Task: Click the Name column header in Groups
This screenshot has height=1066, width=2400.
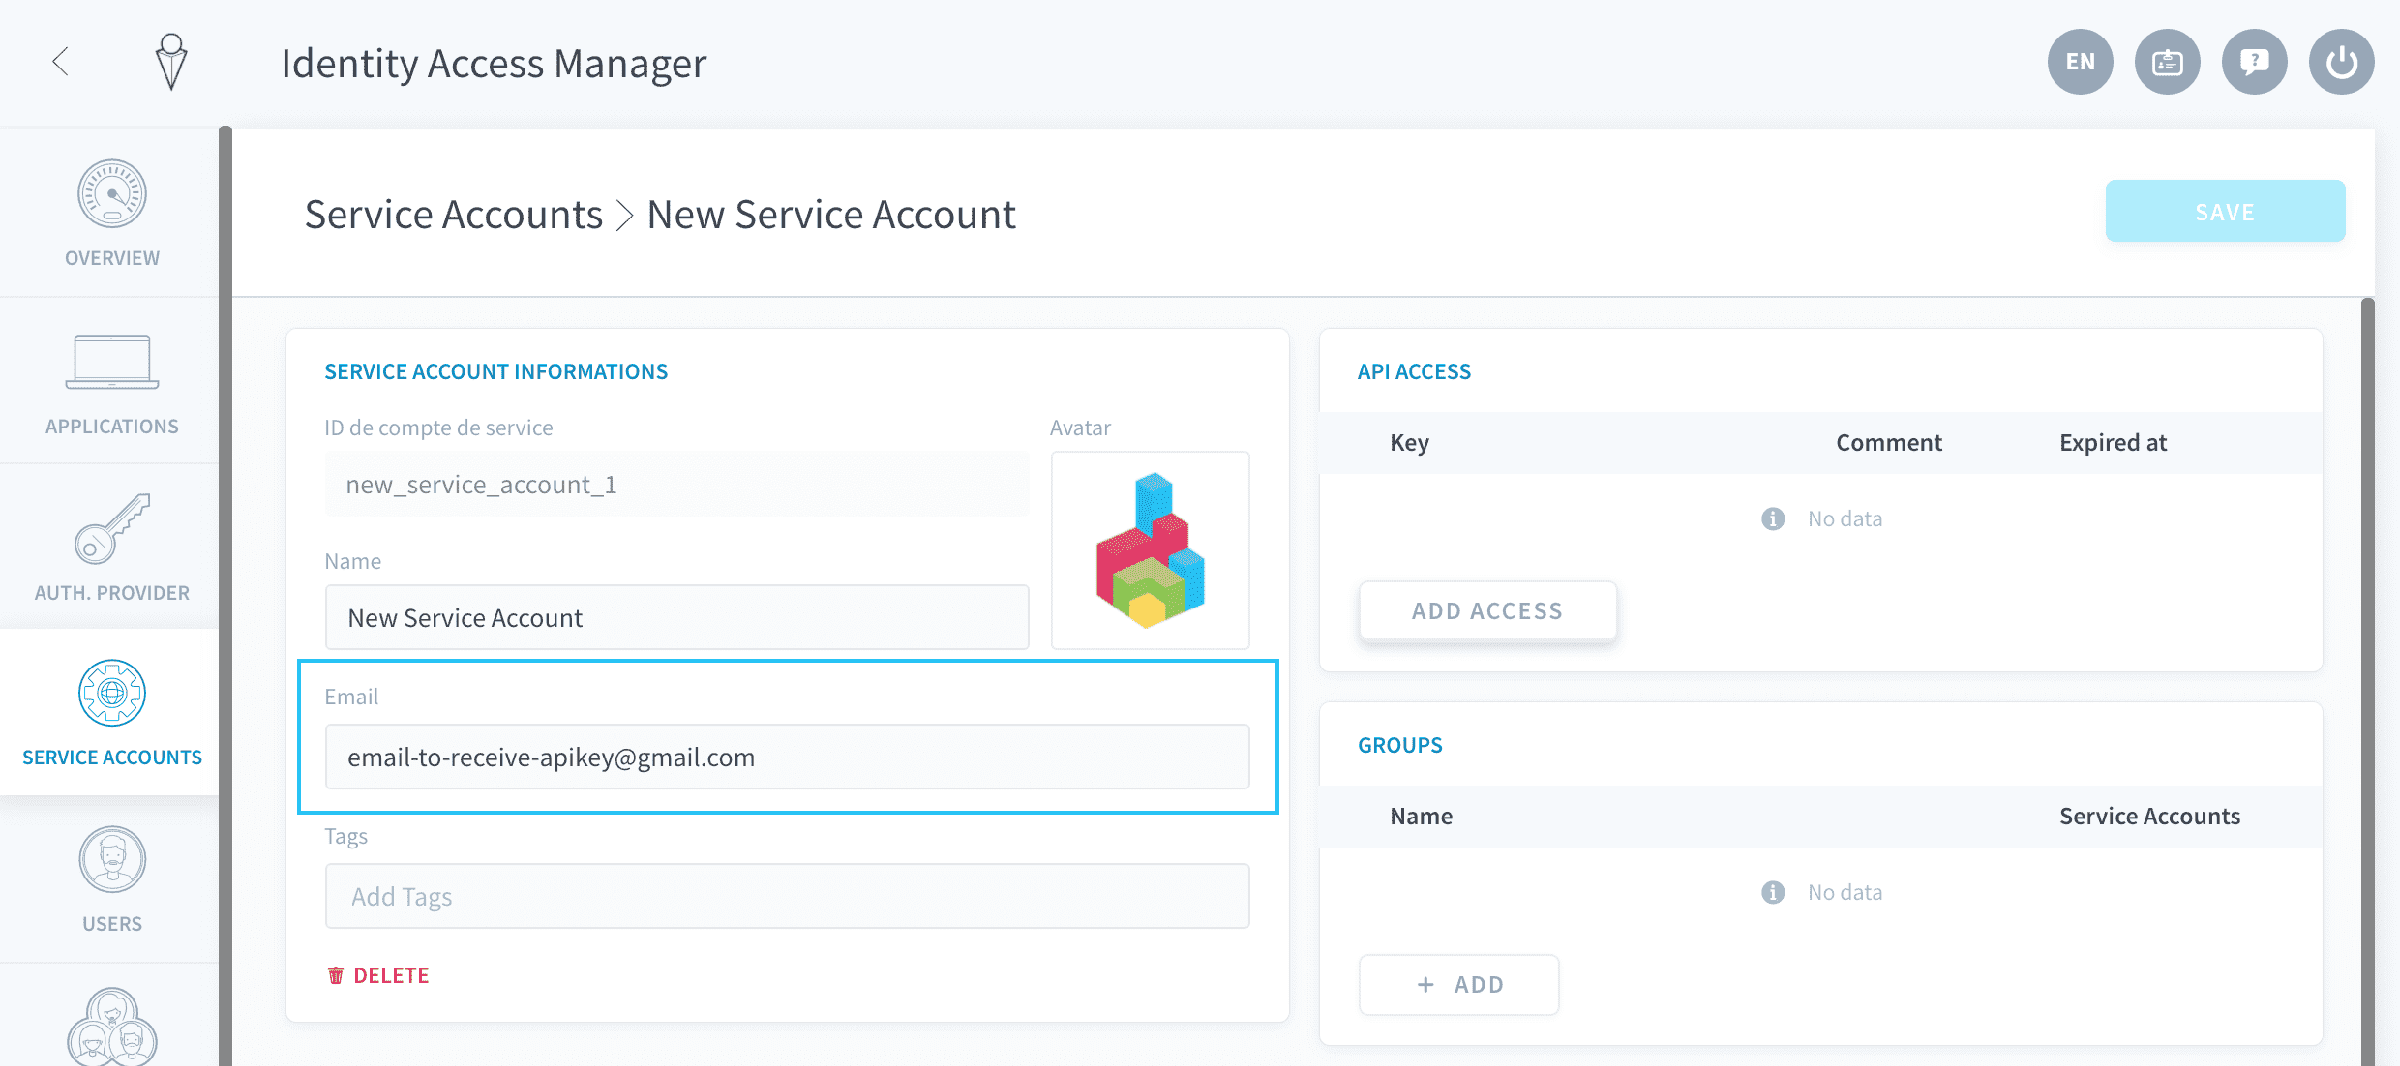Action: coord(1421,816)
